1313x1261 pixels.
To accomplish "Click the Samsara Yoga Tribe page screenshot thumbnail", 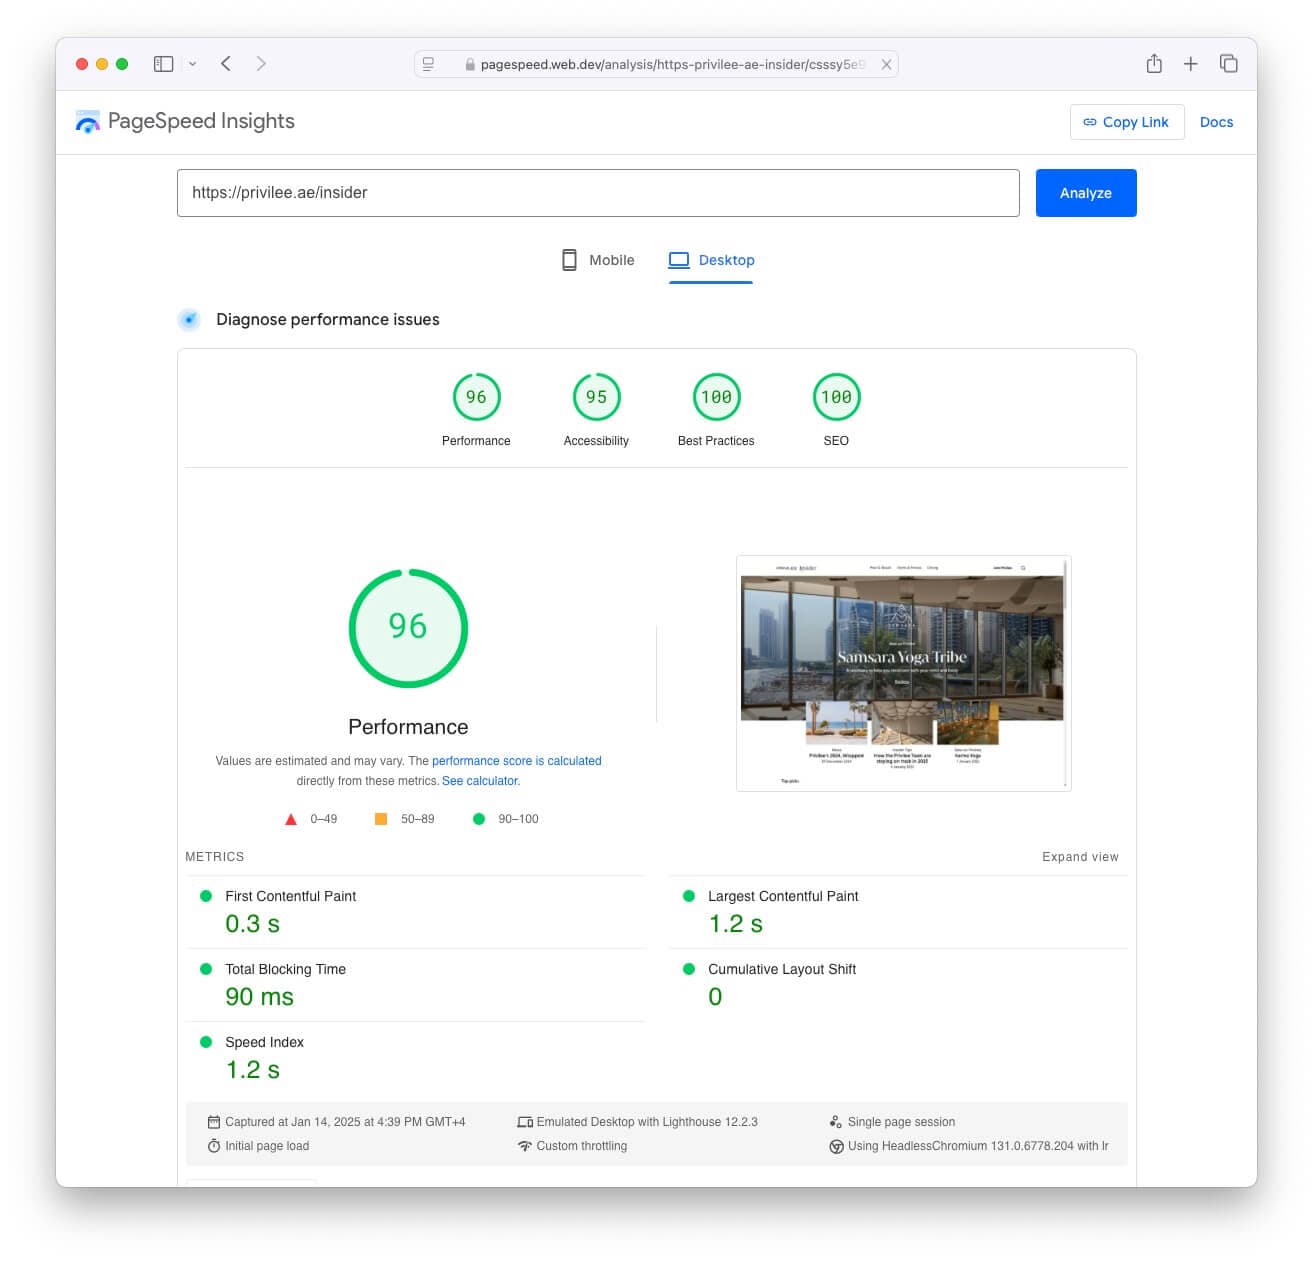I will click(x=904, y=673).
